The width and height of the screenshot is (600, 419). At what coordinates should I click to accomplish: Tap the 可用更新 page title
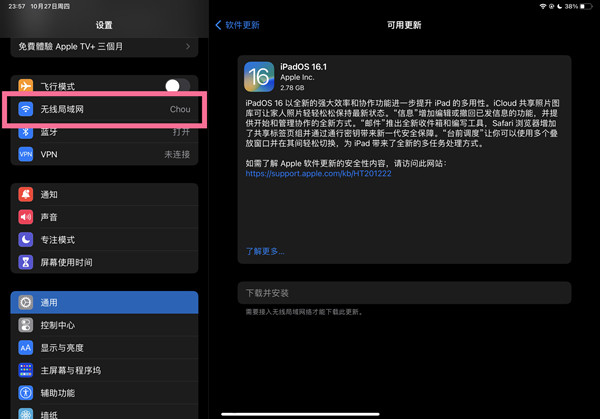click(x=404, y=25)
